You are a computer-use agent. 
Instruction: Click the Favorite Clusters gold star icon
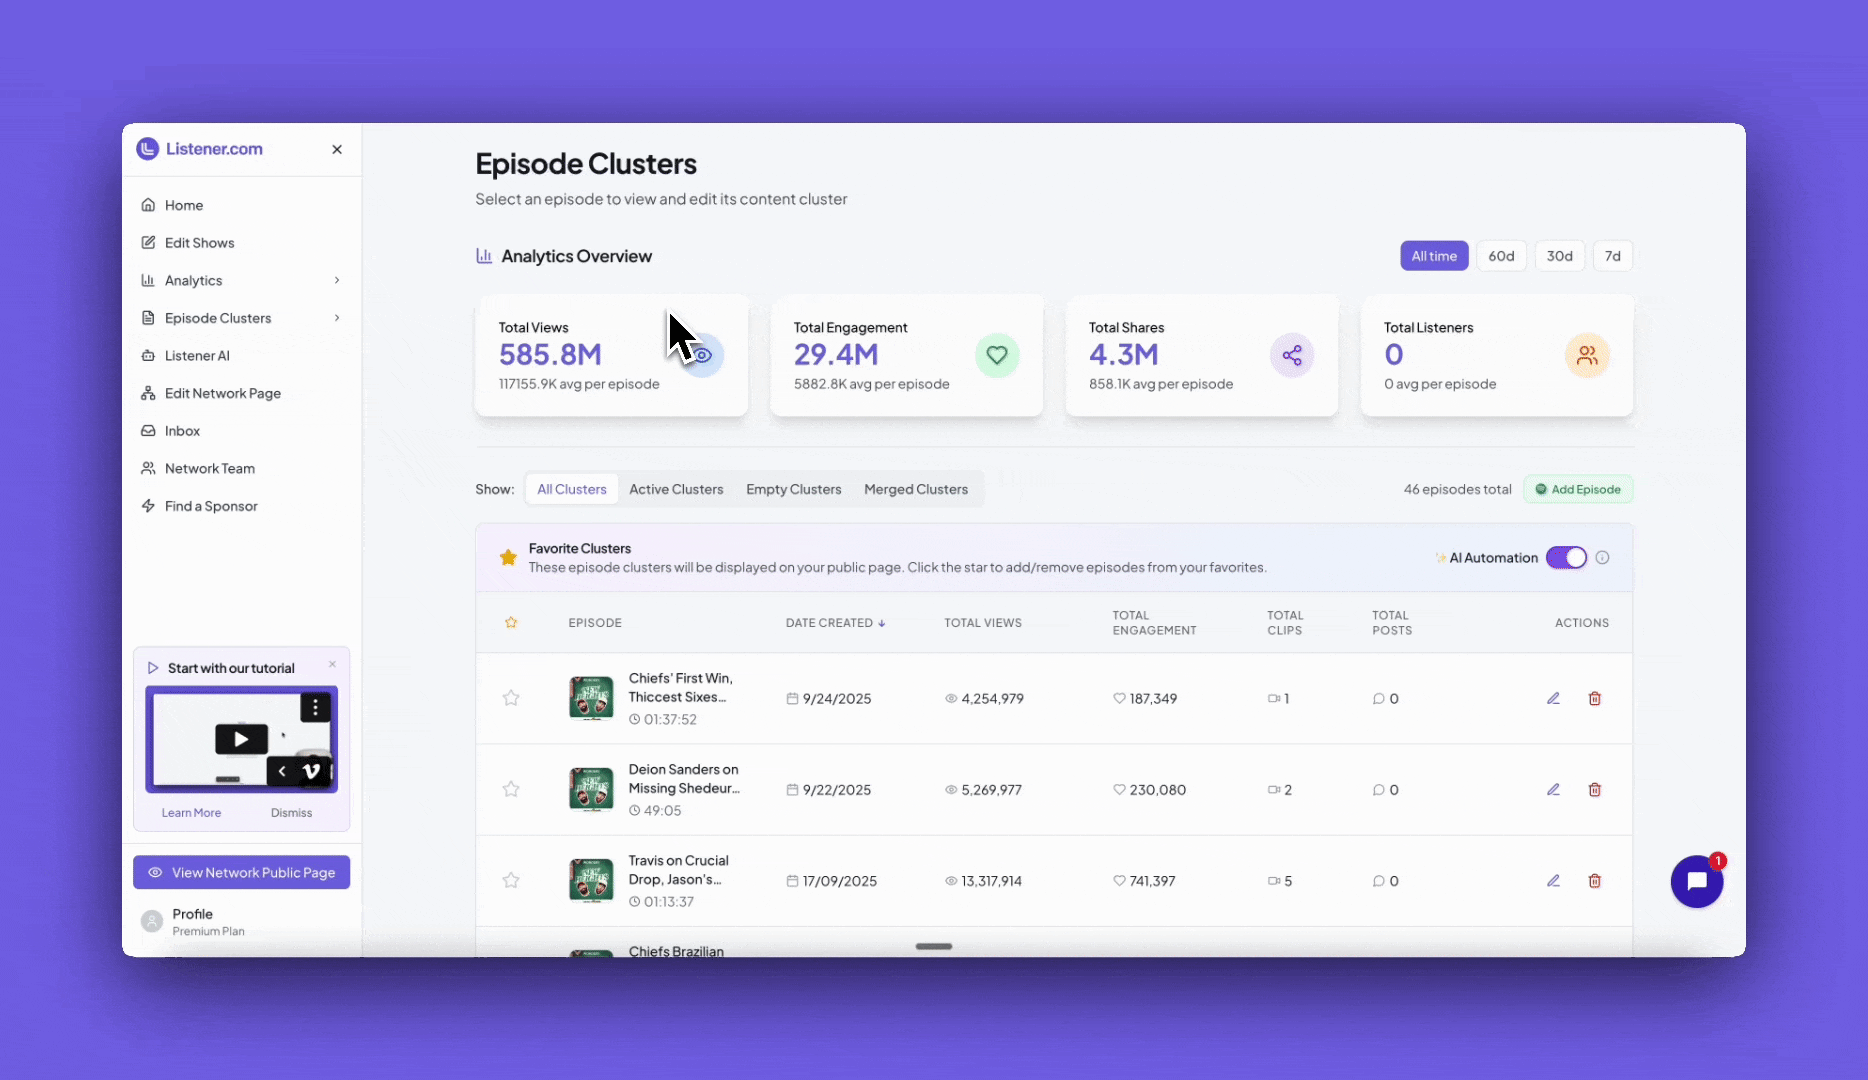point(508,557)
